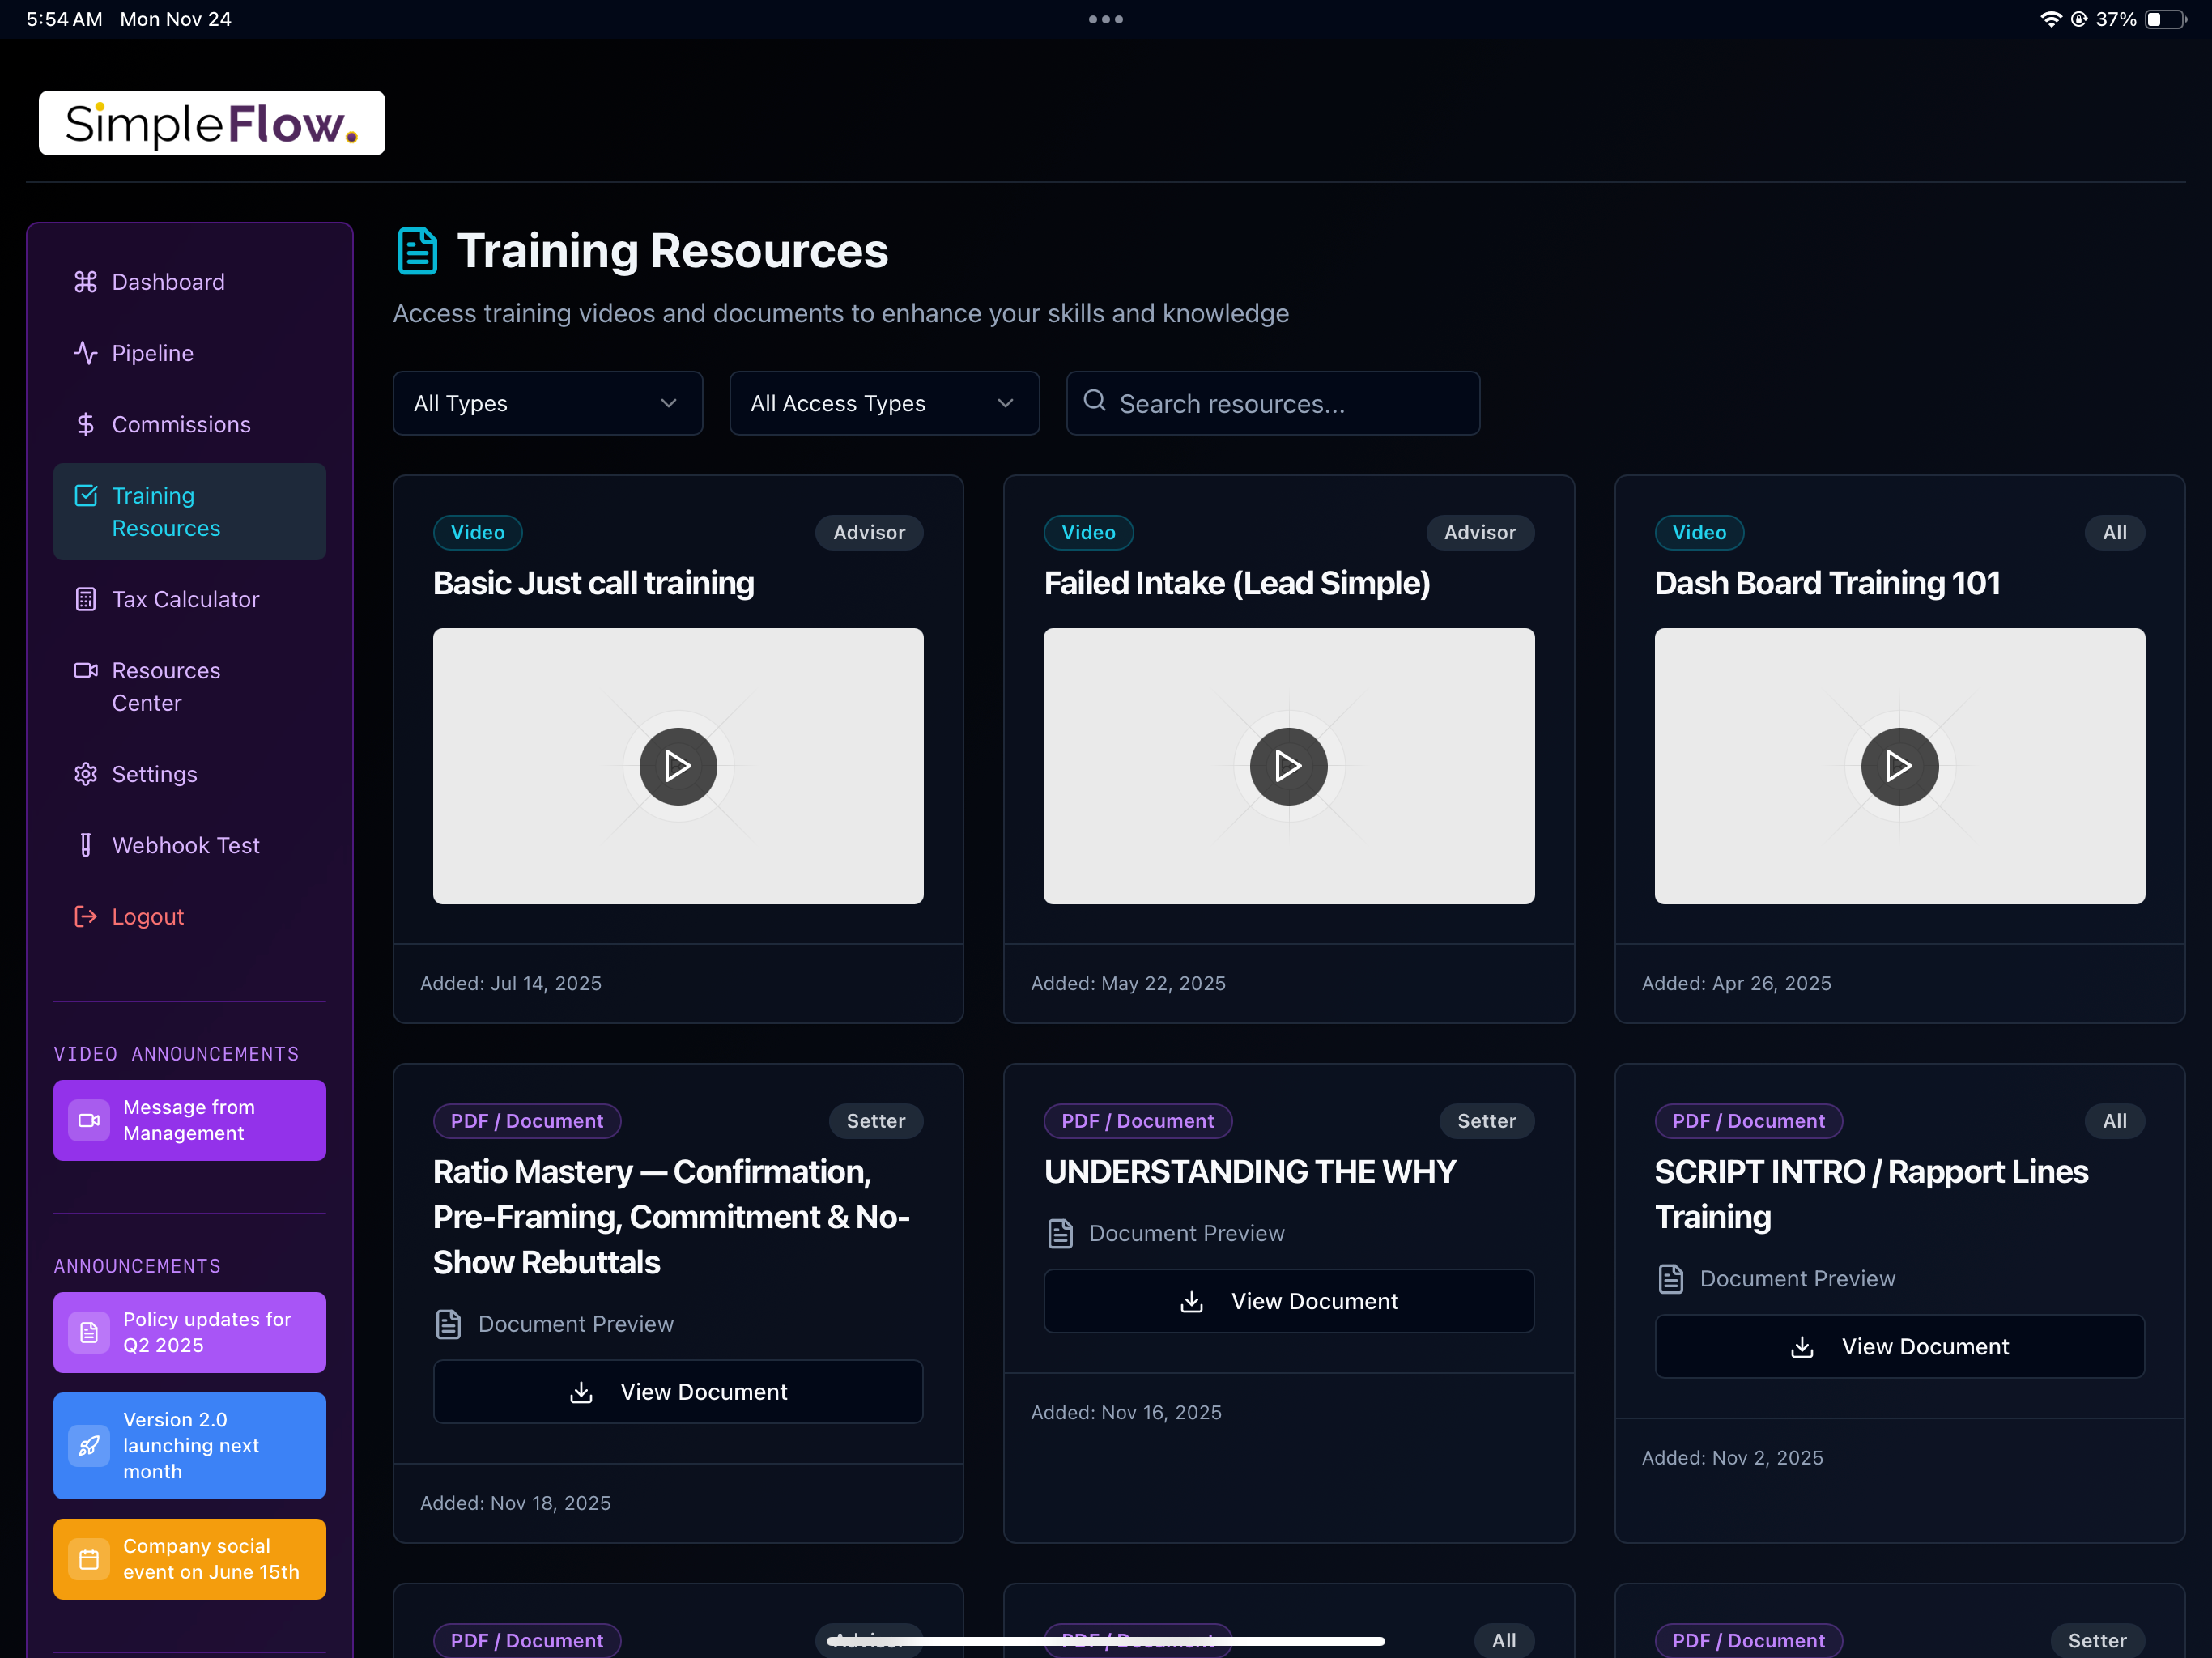Click the Commissions dollar icon
Screen dimensions: 2212x1658
coord(86,424)
